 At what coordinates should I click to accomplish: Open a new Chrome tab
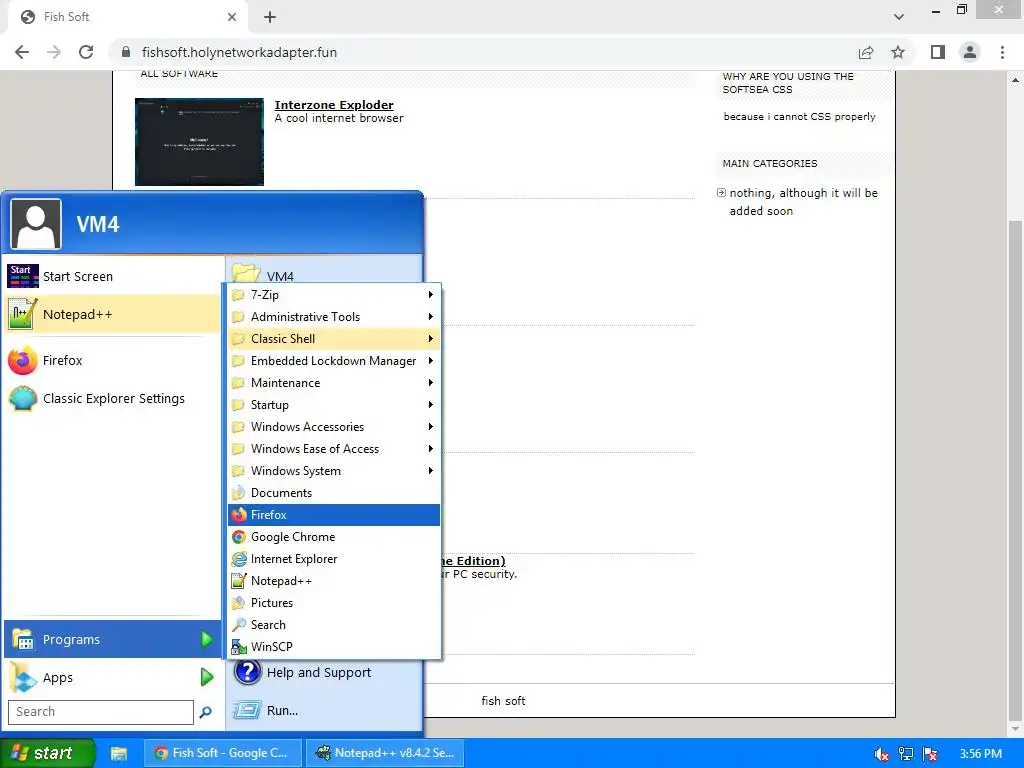[x=270, y=17]
